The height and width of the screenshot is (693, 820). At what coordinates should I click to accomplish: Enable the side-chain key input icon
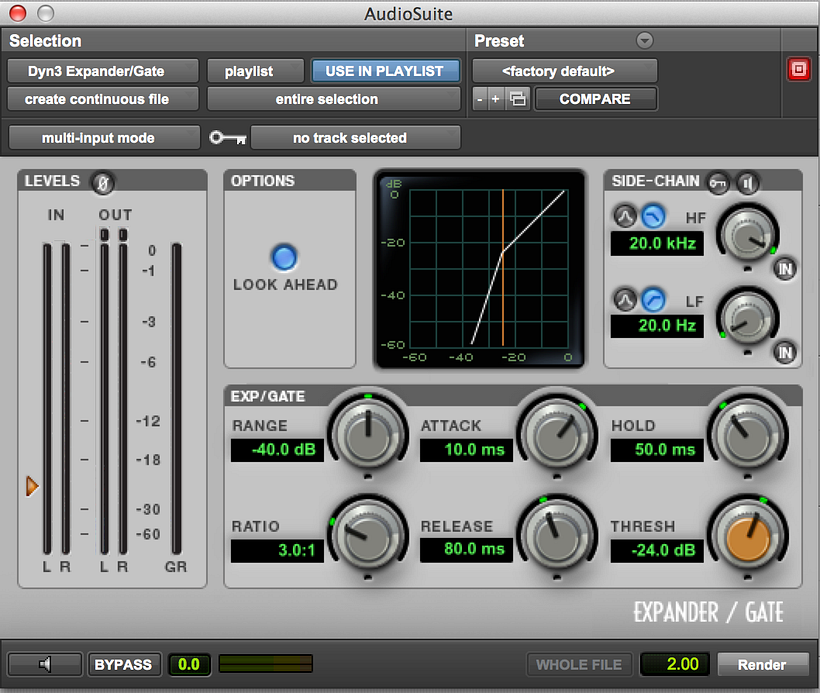pyautogui.click(x=716, y=183)
